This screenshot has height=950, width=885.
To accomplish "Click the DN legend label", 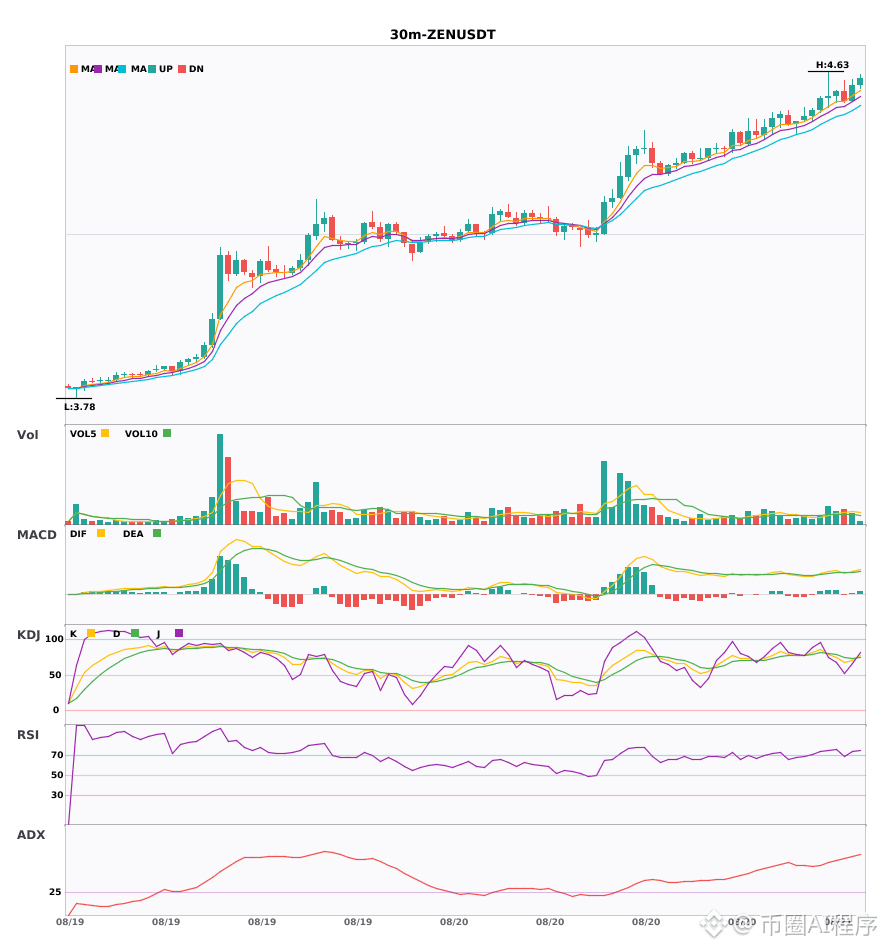I will click(x=196, y=69).
